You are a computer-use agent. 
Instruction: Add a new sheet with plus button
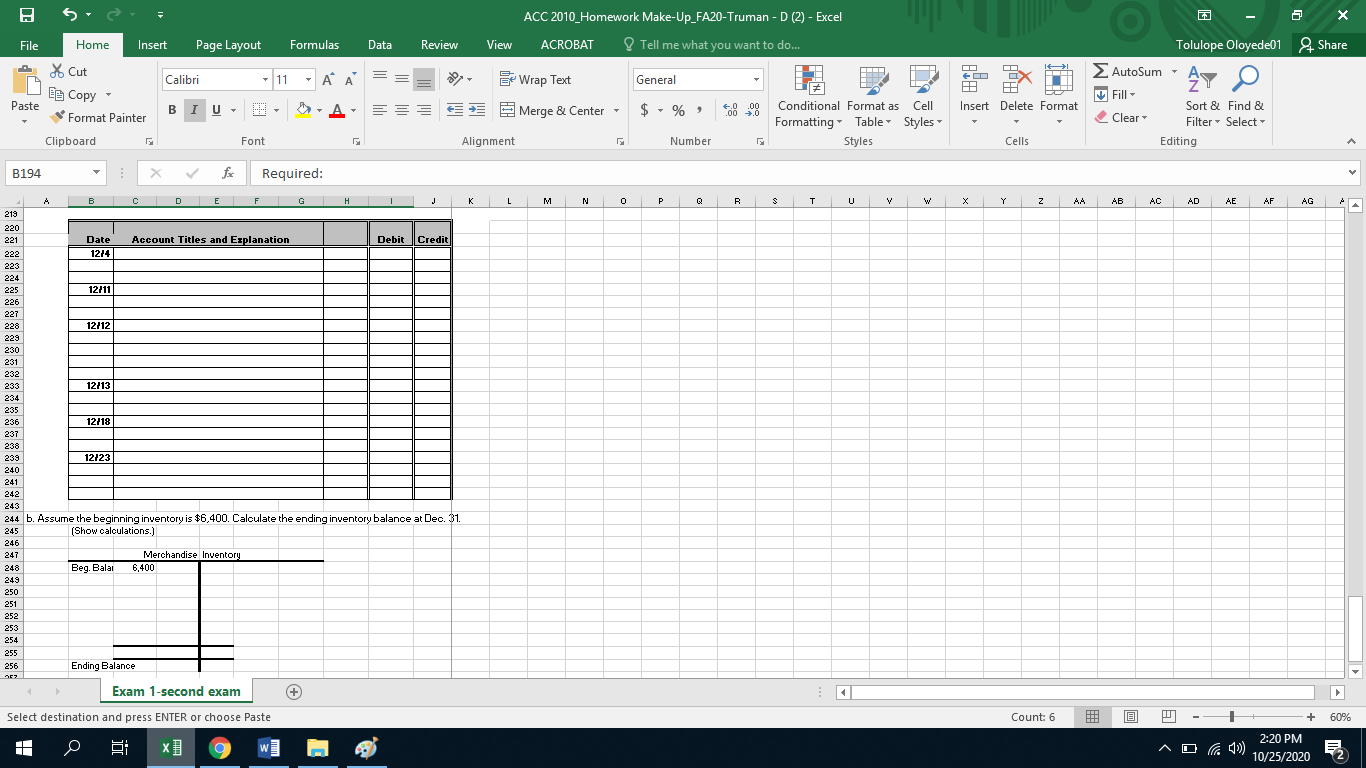click(293, 692)
